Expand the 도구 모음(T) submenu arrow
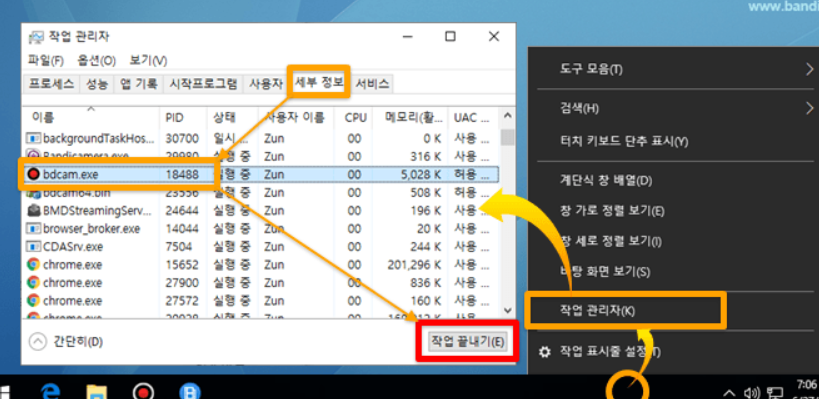Image resolution: width=819 pixels, height=399 pixels. [809, 69]
